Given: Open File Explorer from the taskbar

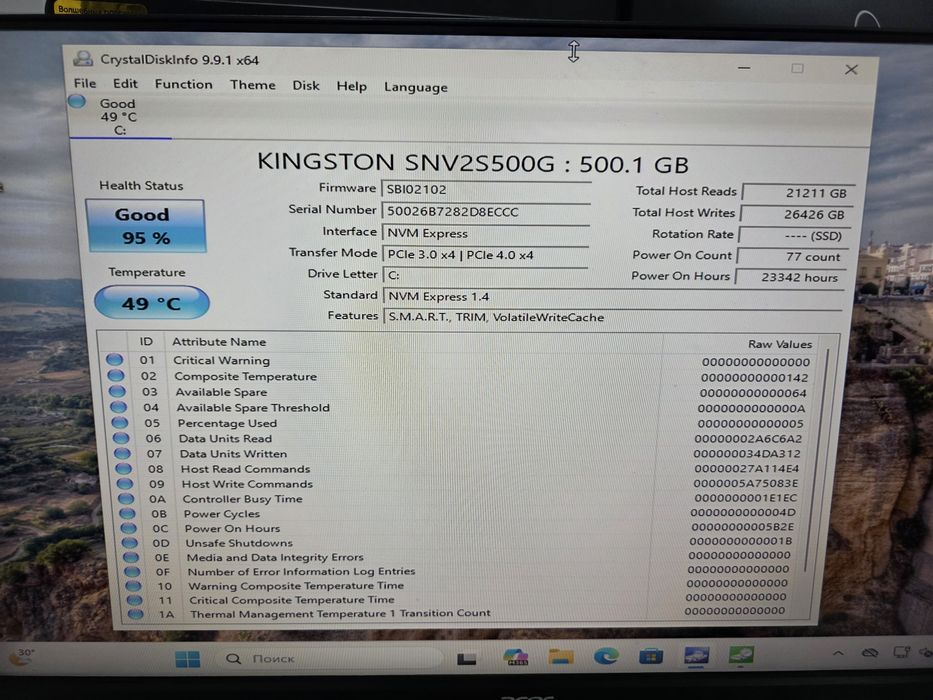Looking at the screenshot, I should point(561,657).
